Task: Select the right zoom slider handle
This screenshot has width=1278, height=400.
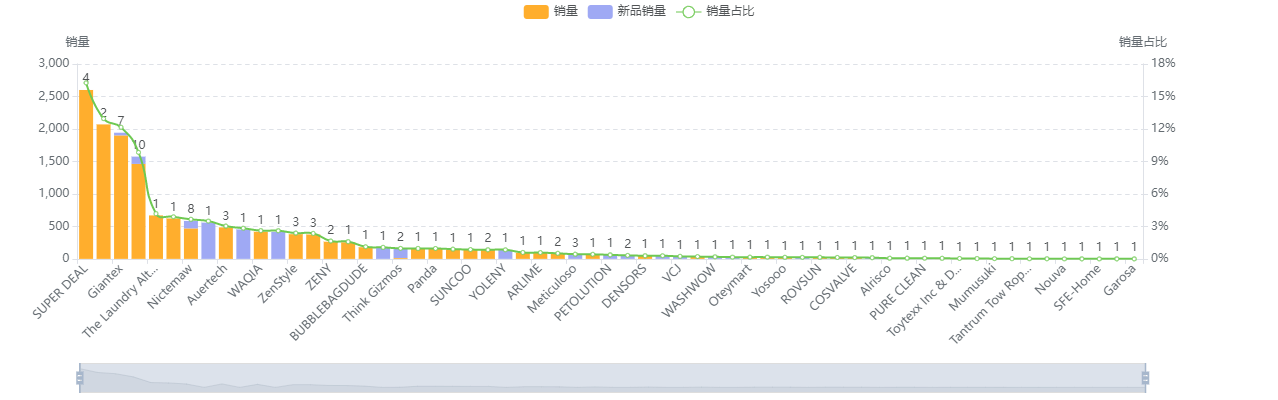Action: 1145,378
